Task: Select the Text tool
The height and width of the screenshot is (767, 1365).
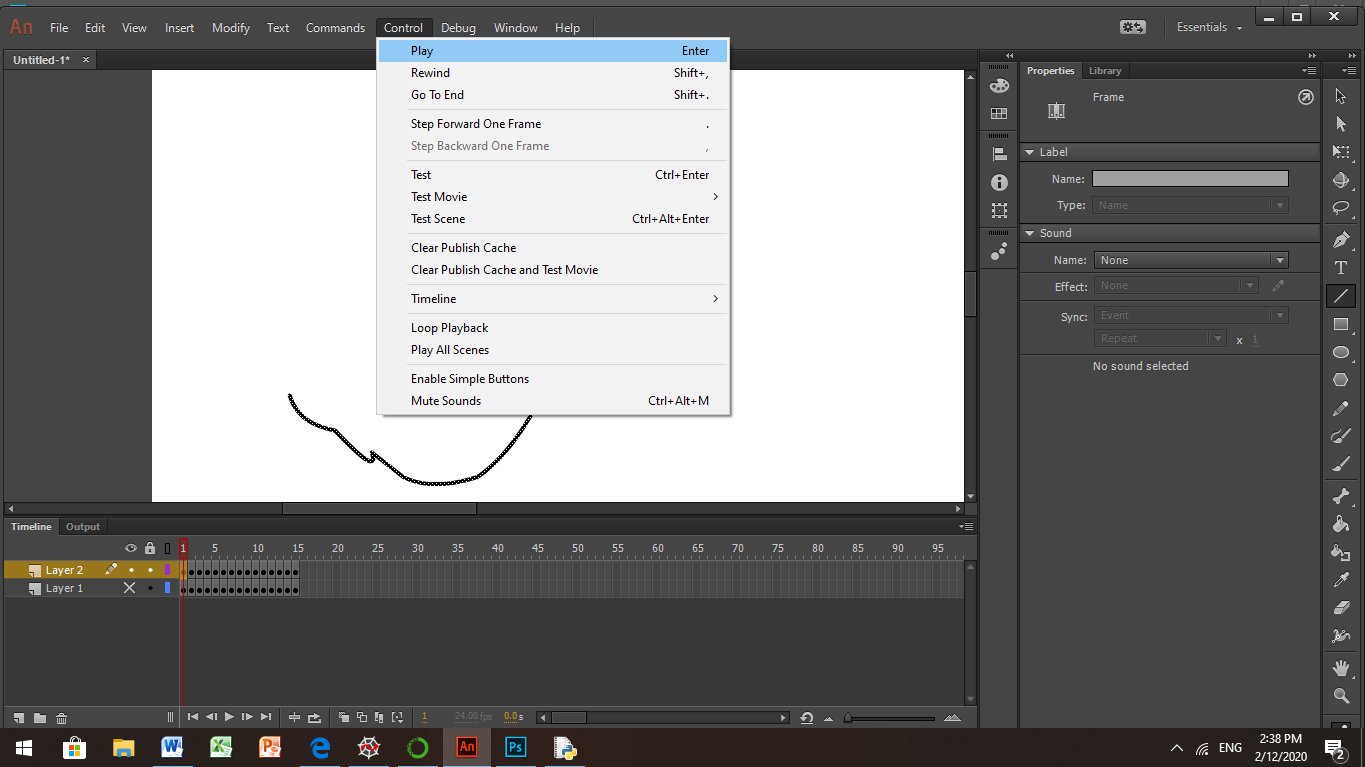Action: click(1341, 268)
